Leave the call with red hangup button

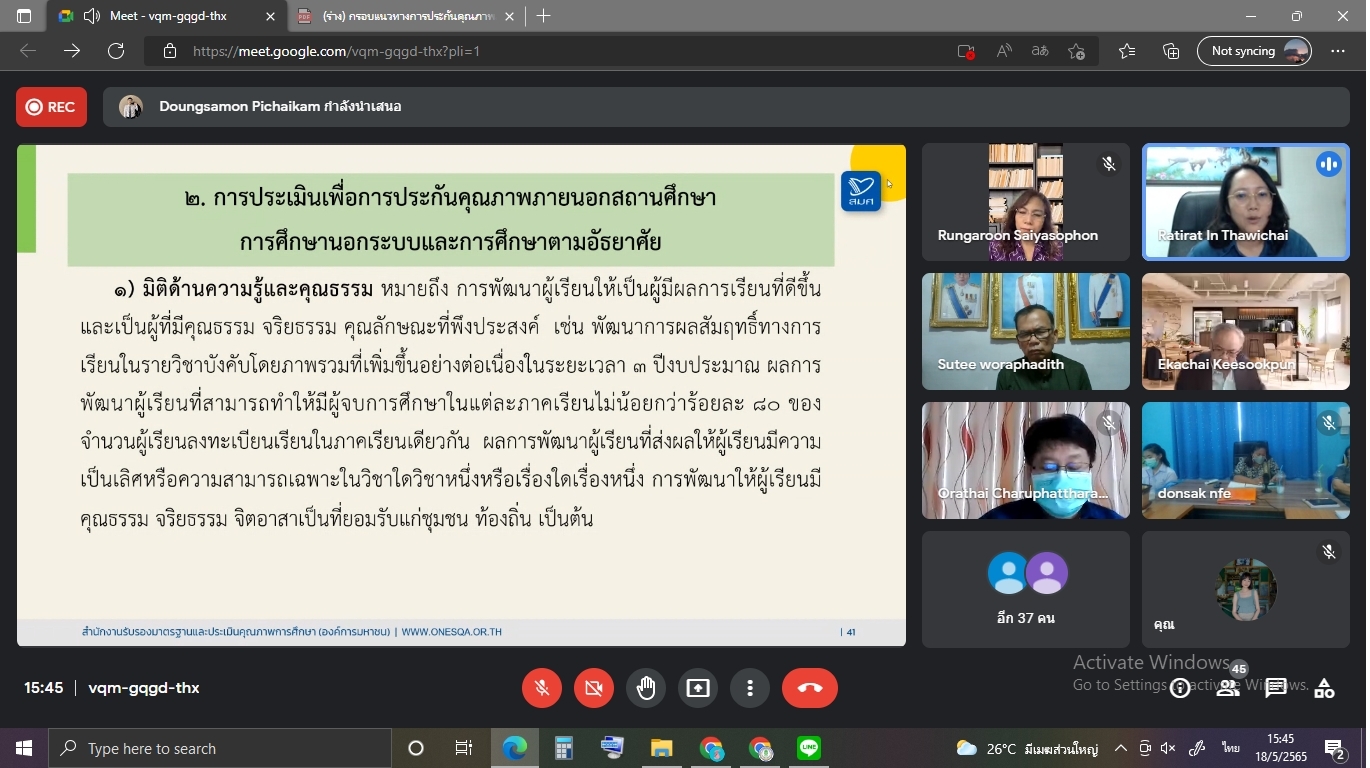coord(809,688)
